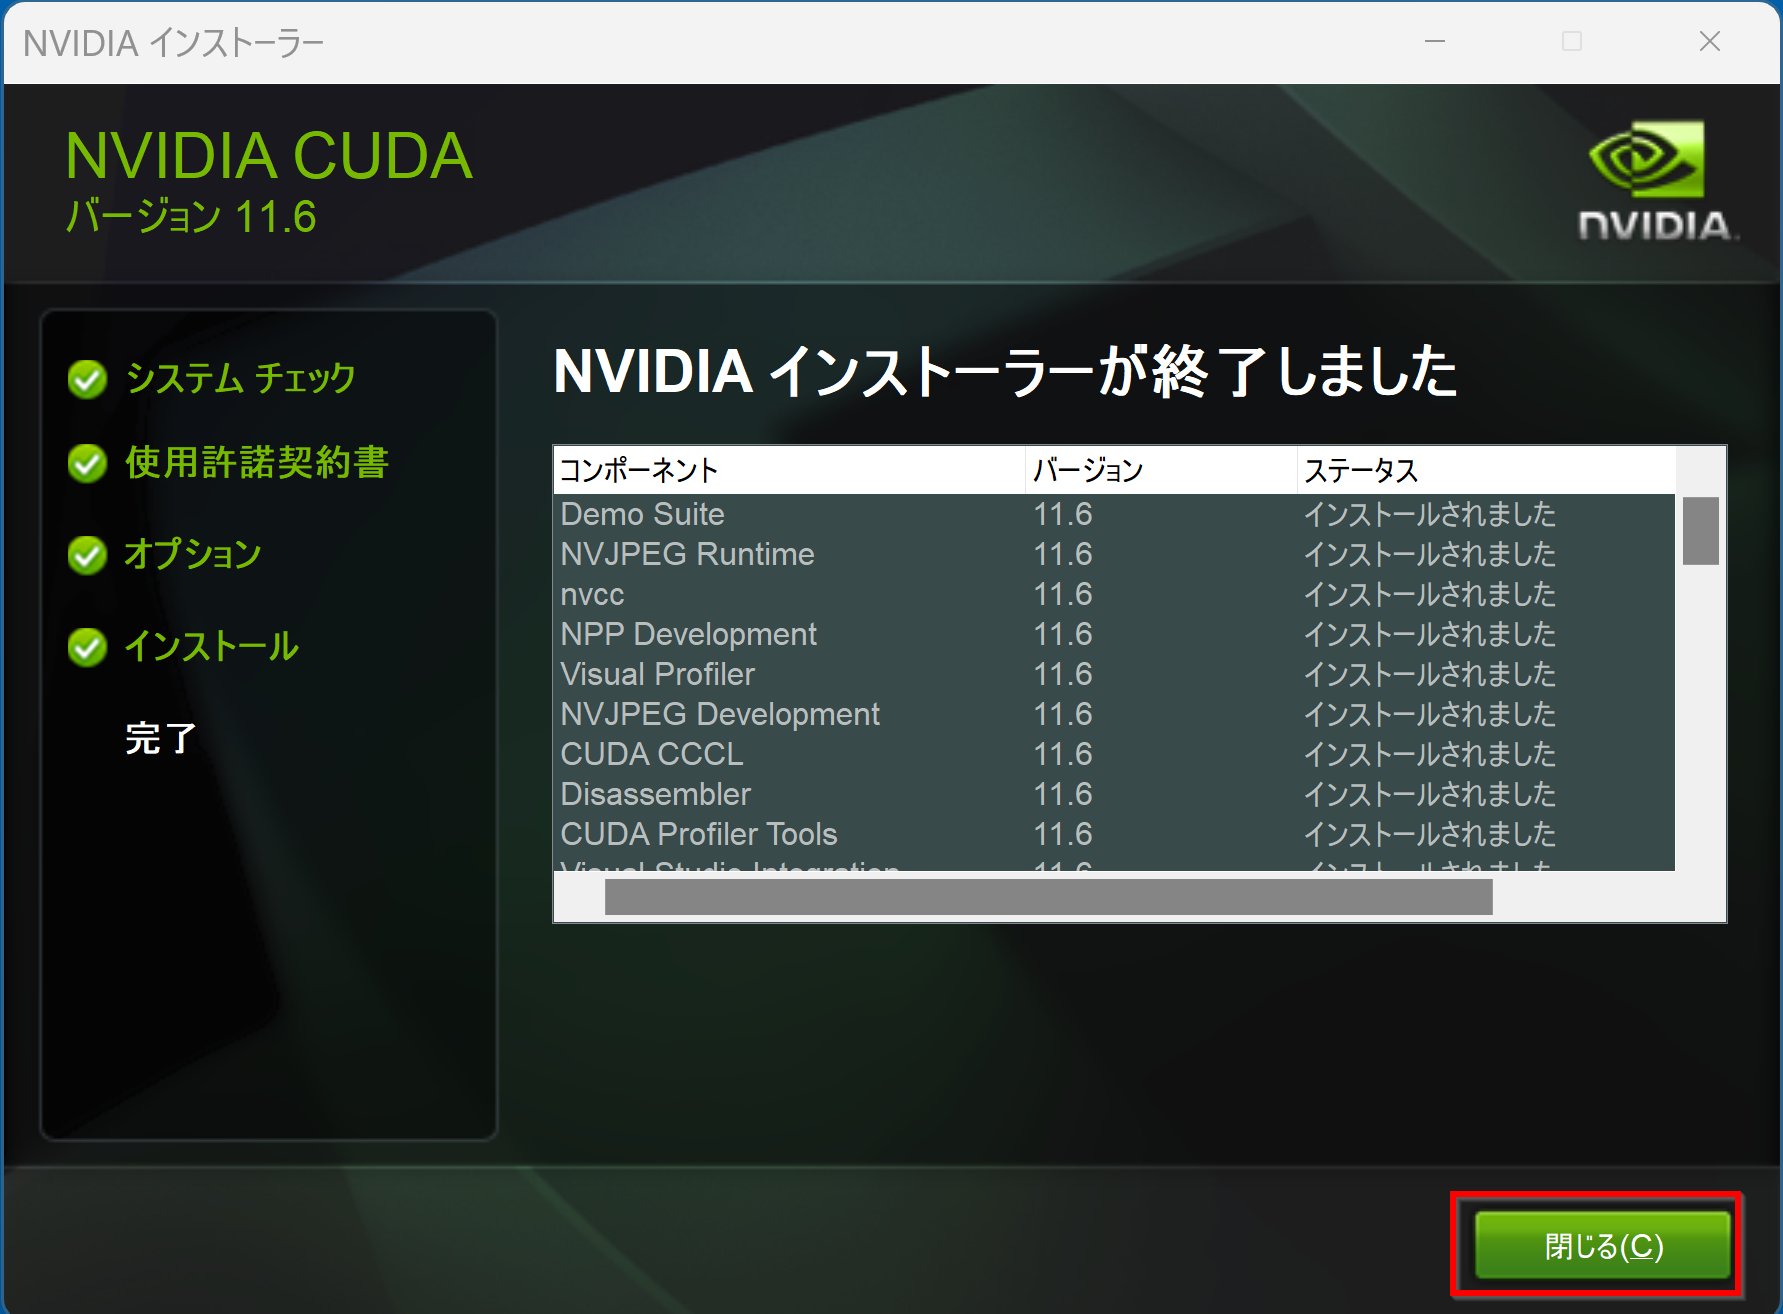Select the CUDA Profiler Tools row
The image size is (1783, 1314).
1114,834
